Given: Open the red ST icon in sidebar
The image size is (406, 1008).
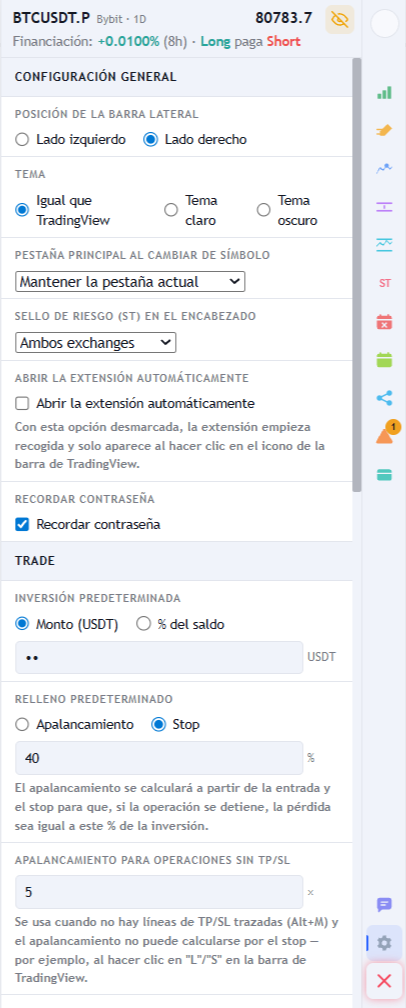Looking at the screenshot, I should tap(384, 283).
